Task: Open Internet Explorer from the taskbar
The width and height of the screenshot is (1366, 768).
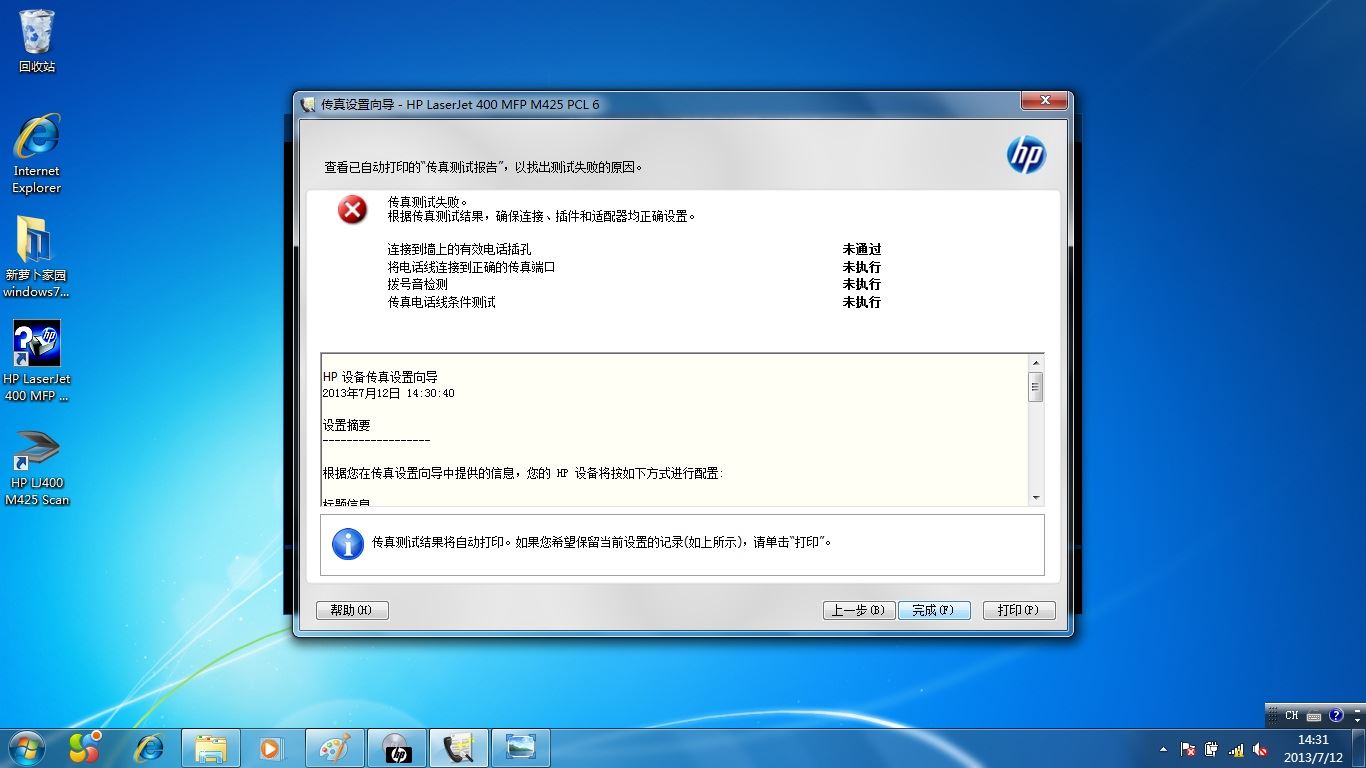Action: [x=149, y=748]
